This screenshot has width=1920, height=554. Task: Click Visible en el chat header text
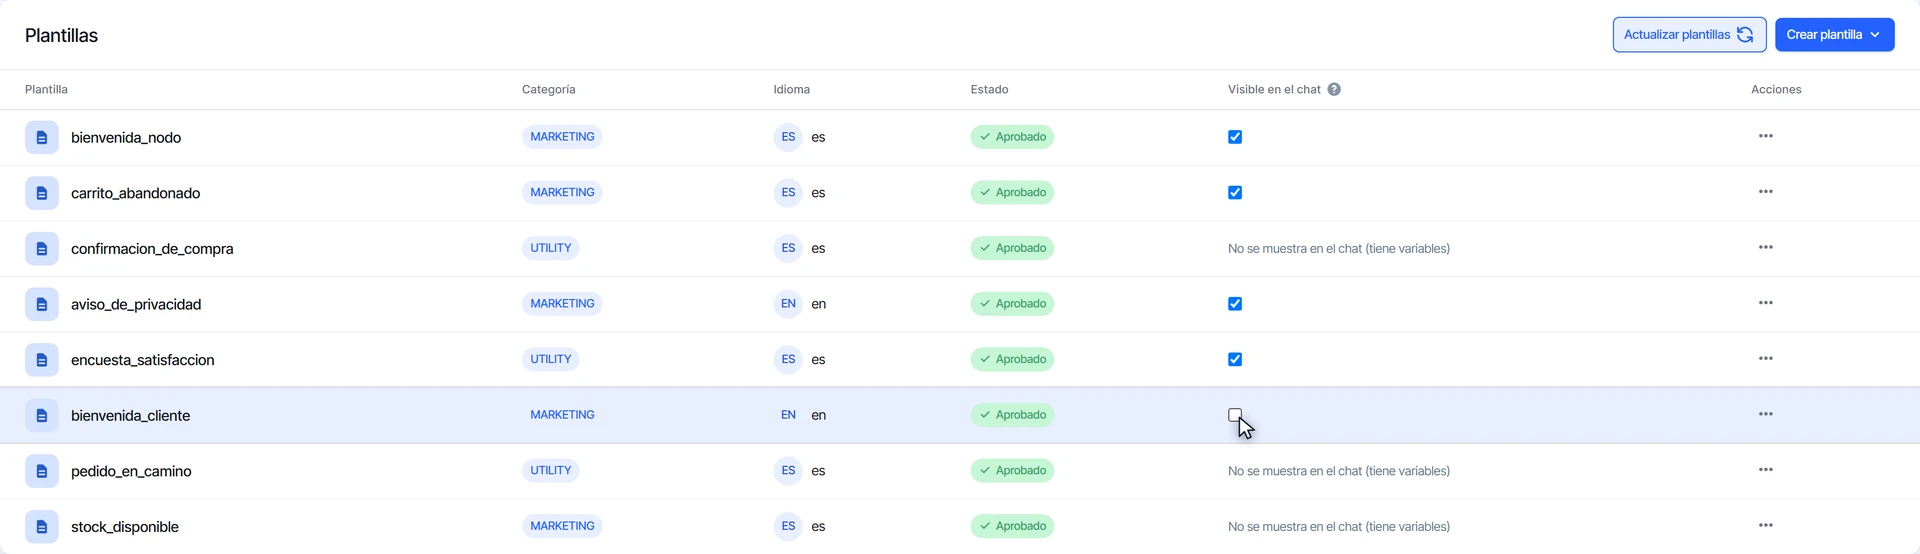pos(1274,89)
